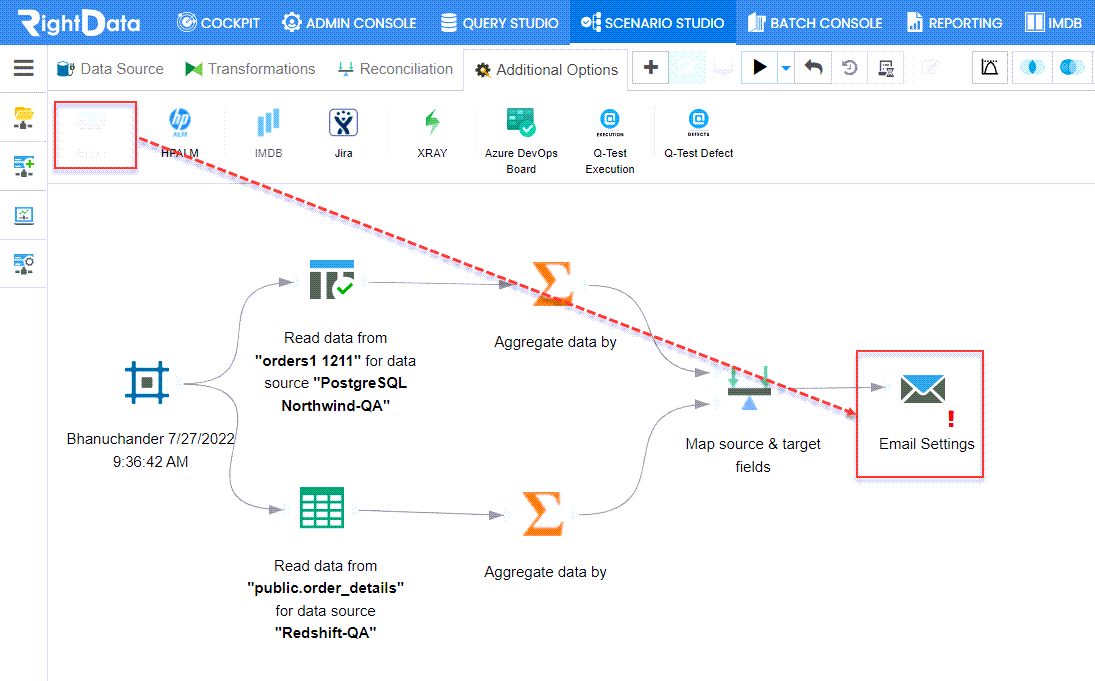Switch to the Data Source tab

point(110,68)
